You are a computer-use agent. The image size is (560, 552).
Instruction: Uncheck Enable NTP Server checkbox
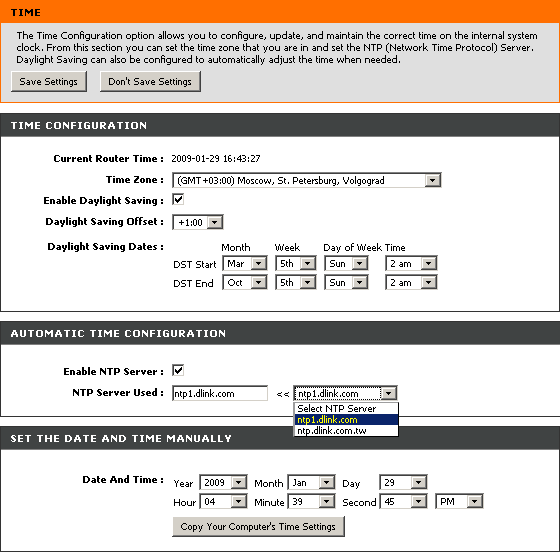[178, 370]
